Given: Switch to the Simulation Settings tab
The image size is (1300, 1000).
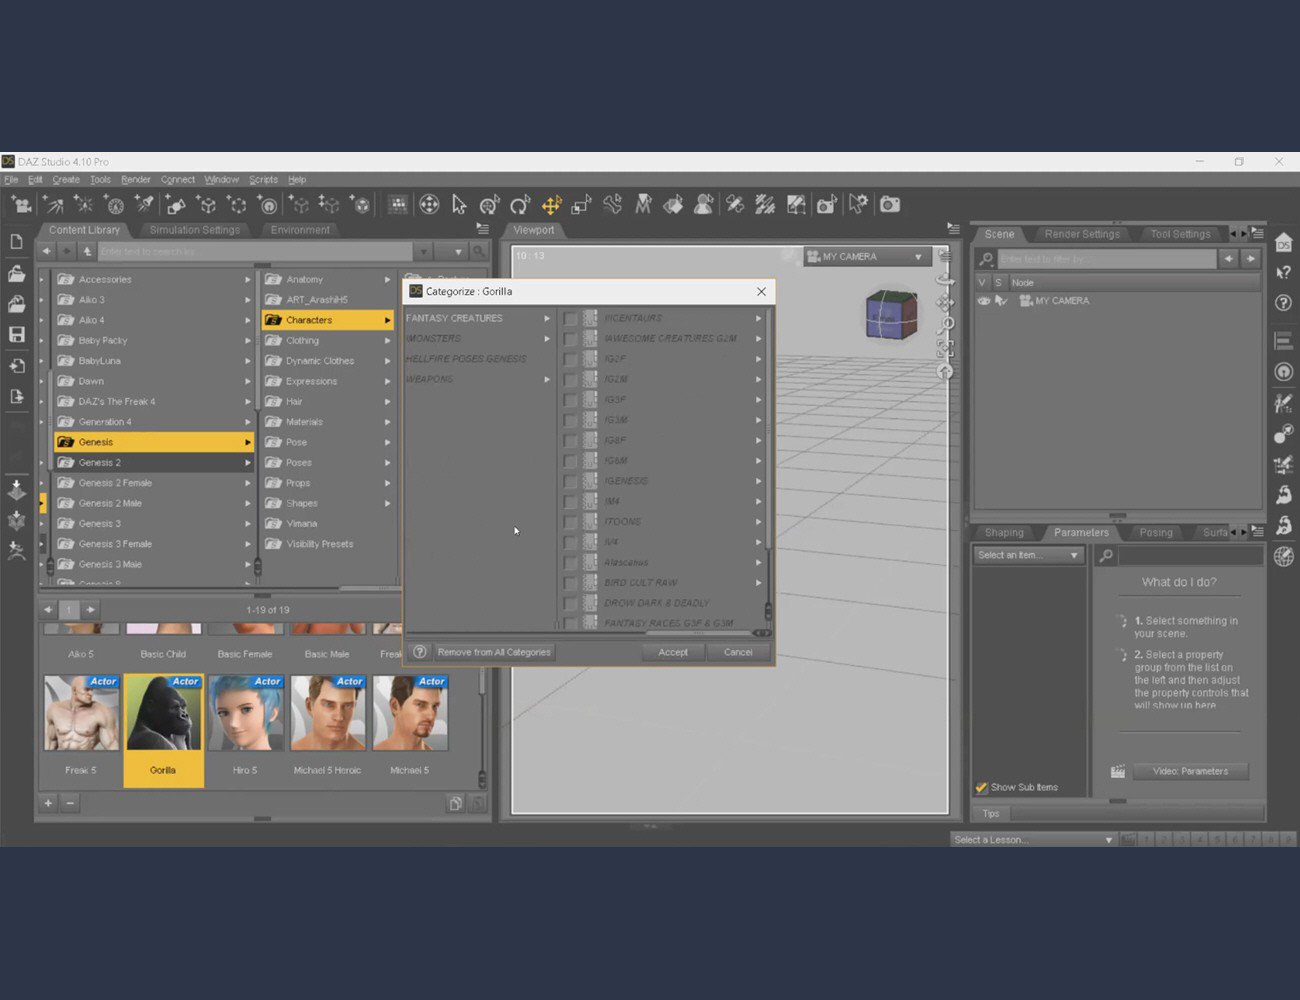Looking at the screenshot, I should (194, 230).
